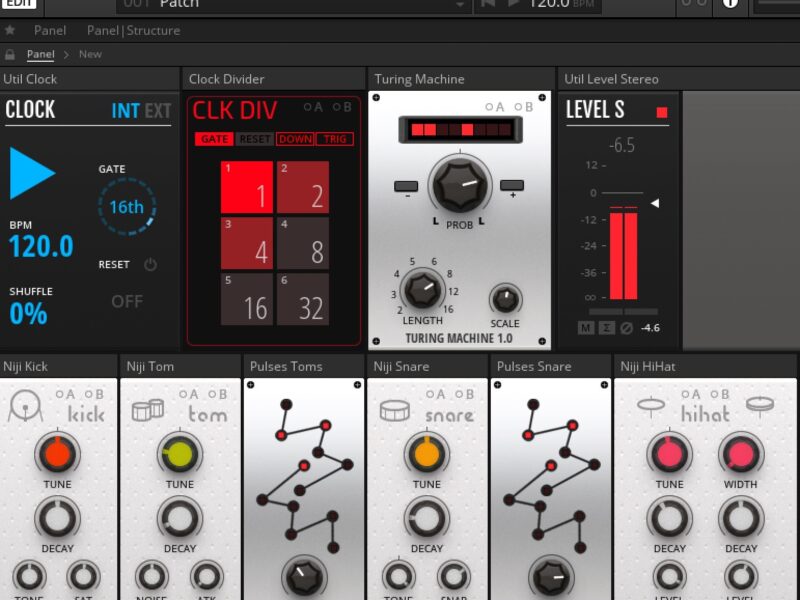Click the sum Σ icon in Level S
This screenshot has height=600, width=800.
click(x=605, y=328)
